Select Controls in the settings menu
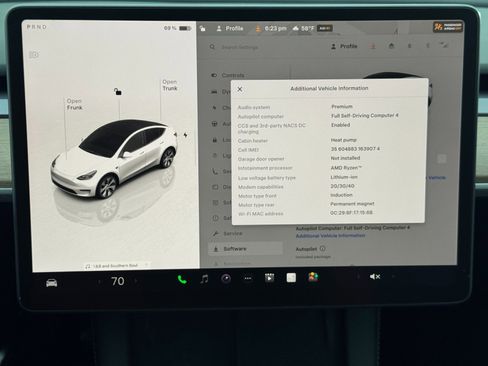The image size is (488, 366). (229, 75)
